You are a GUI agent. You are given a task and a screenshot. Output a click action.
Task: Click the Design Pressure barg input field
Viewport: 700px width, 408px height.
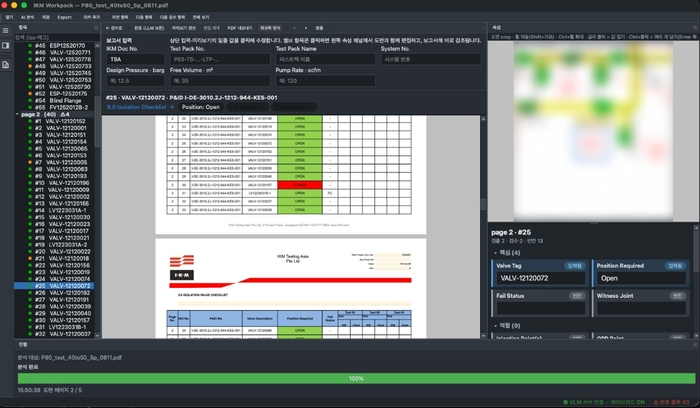[135, 81]
